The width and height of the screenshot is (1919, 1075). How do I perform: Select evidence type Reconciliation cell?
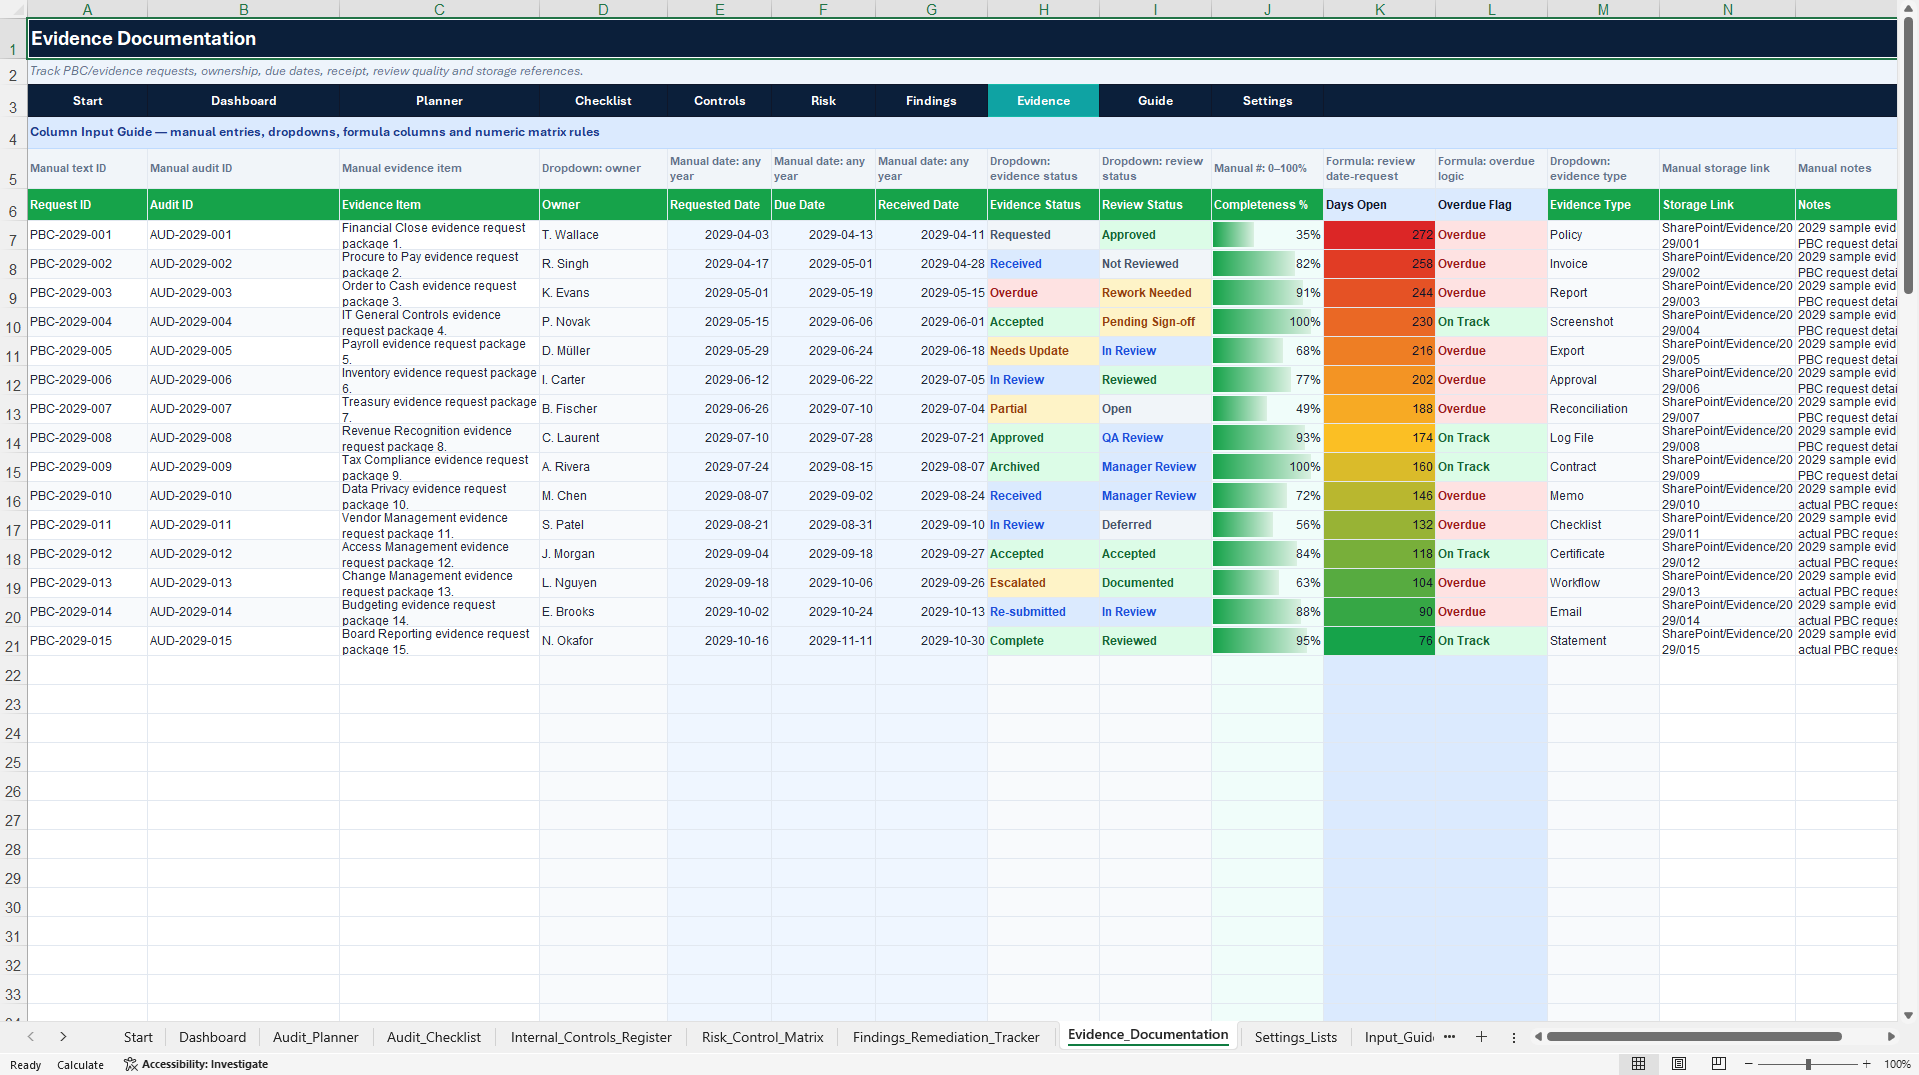click(1603, 409)
